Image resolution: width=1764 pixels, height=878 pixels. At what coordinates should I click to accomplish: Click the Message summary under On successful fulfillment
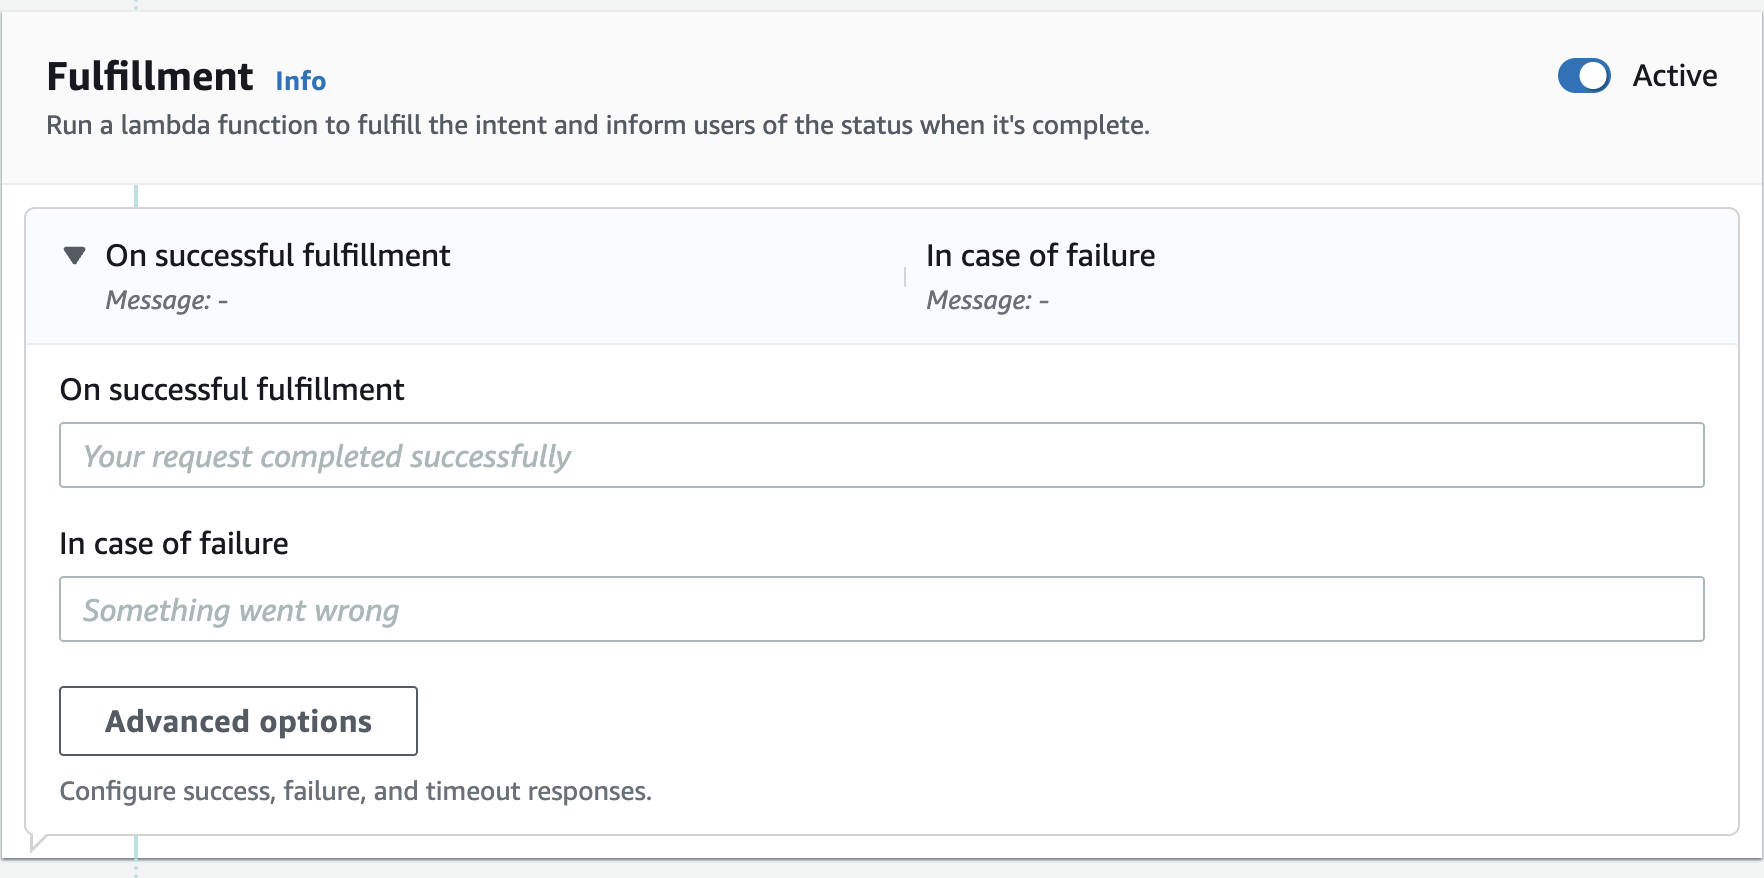point(167,301)
